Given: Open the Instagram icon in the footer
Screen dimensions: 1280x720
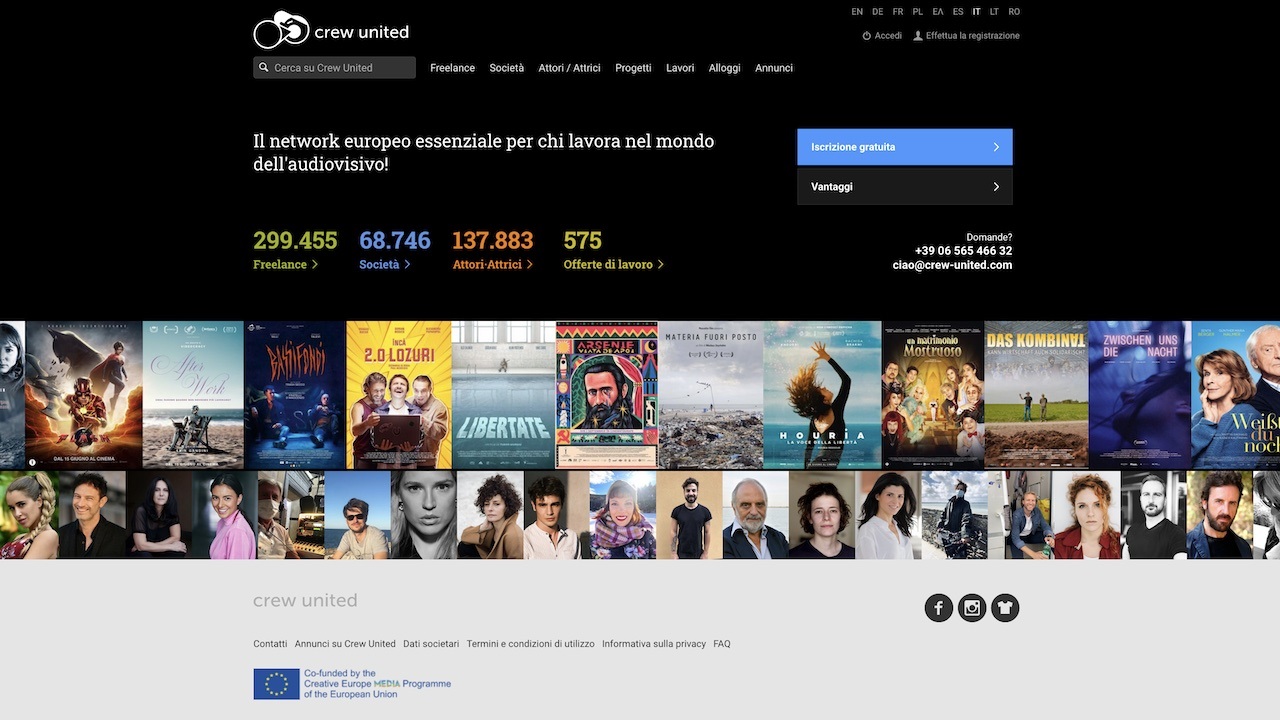Looking at the screenshot, I should tap(971, 607).
